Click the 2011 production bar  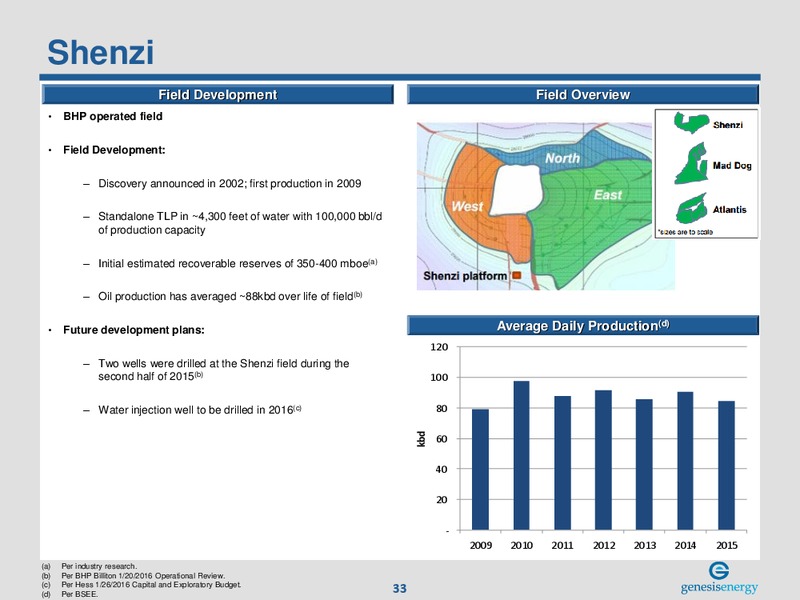(562, 463)
